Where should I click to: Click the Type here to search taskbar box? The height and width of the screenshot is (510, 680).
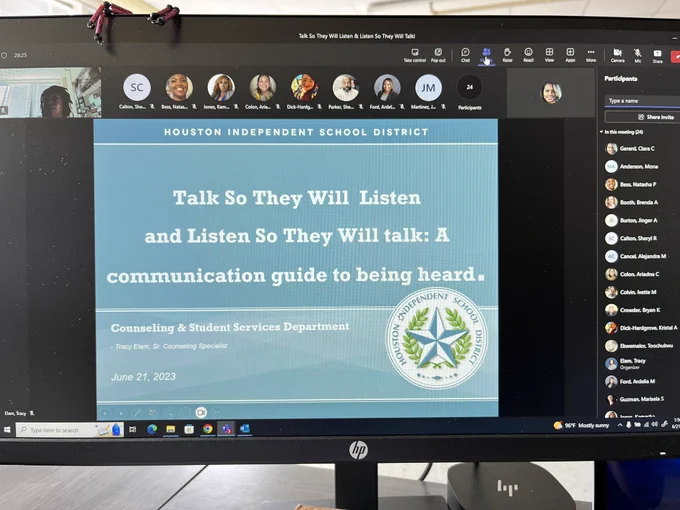click(x=69, y=430)
